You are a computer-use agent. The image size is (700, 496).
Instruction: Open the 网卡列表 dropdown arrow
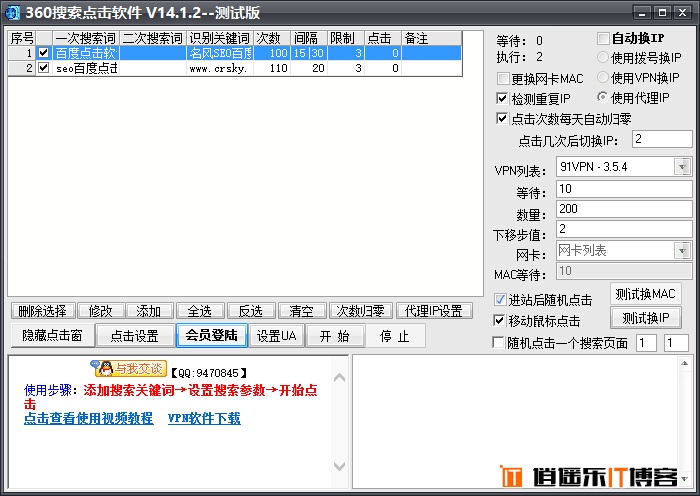point(682,250)
